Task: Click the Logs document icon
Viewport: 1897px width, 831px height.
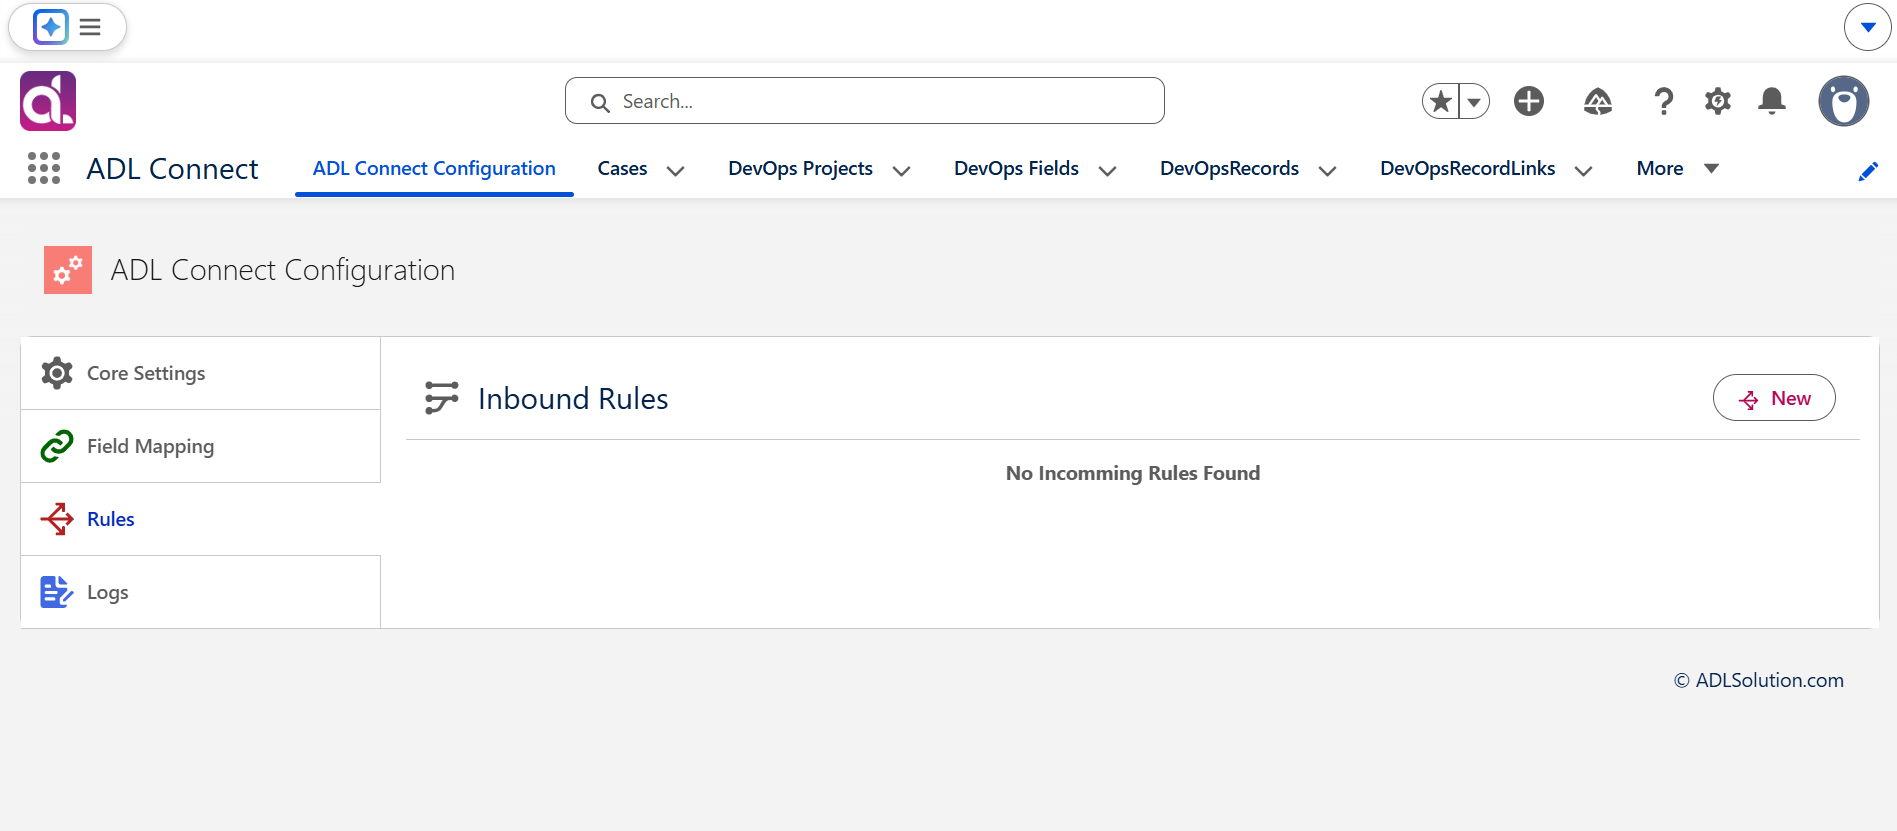Action: click(57, 592)
